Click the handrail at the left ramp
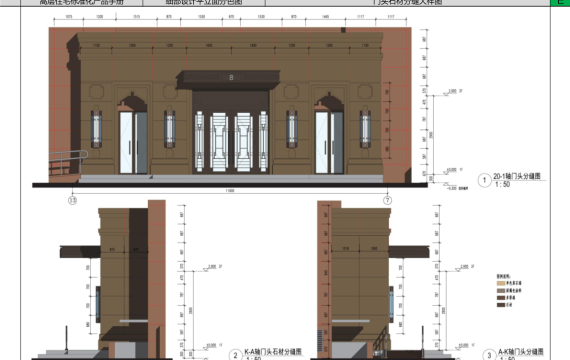Screen dimensions: 570x360 point(67,162)
